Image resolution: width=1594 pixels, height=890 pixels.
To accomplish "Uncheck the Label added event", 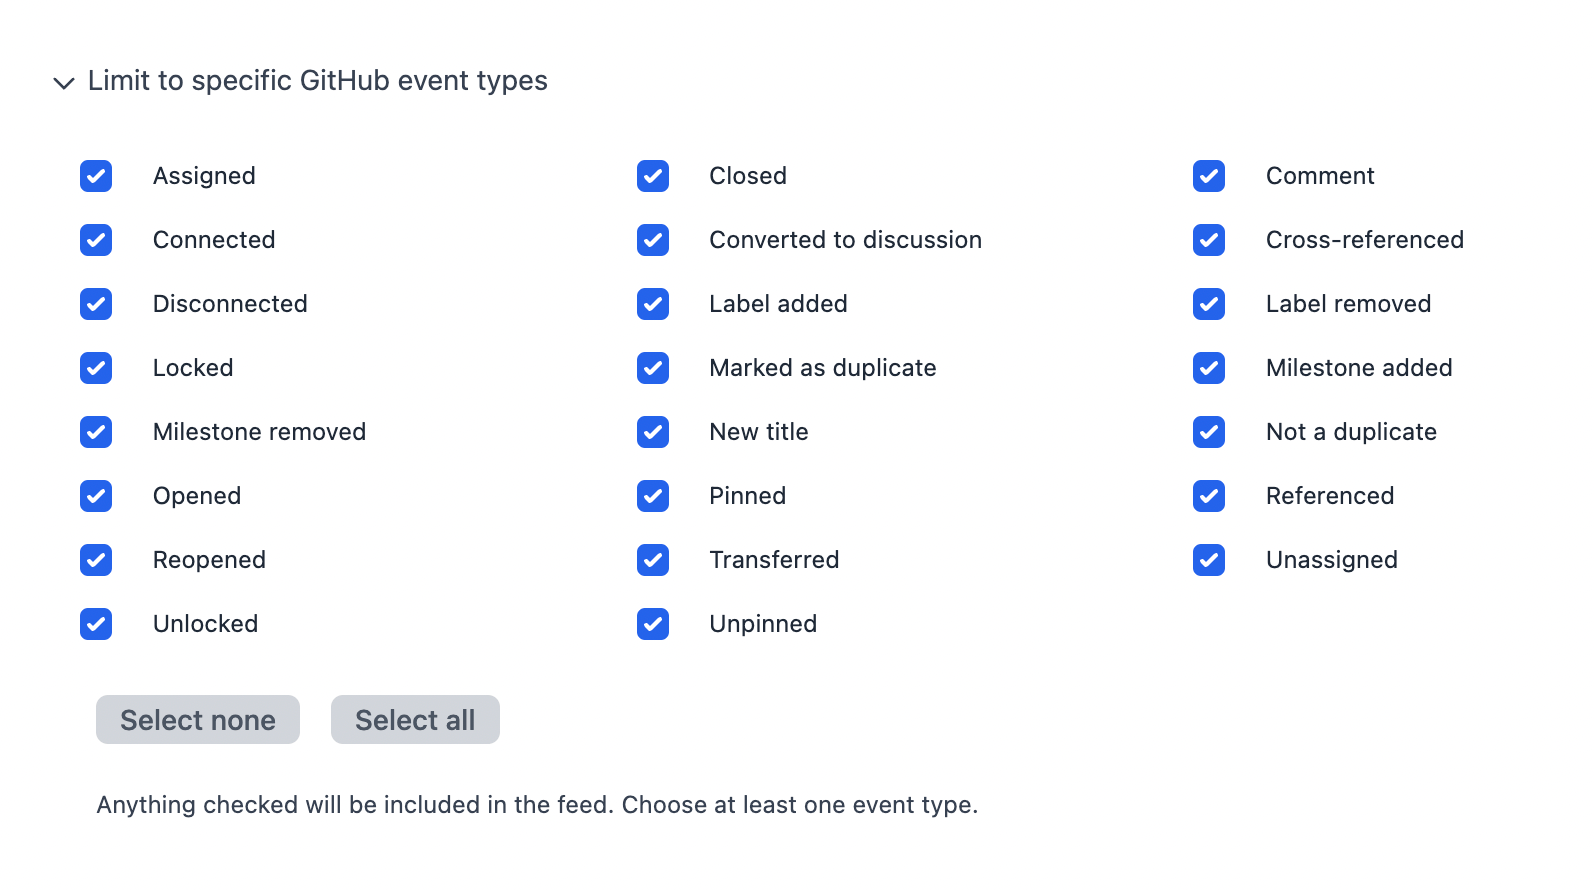I will (653, 304).
